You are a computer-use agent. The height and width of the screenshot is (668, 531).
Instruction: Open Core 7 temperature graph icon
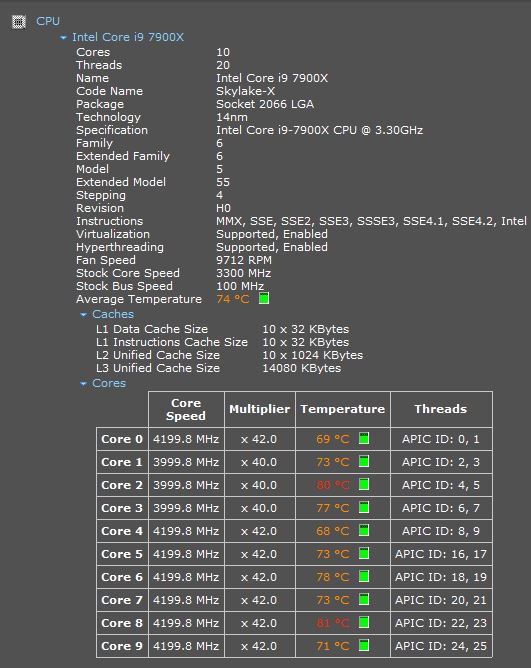[x=364, y=599]
